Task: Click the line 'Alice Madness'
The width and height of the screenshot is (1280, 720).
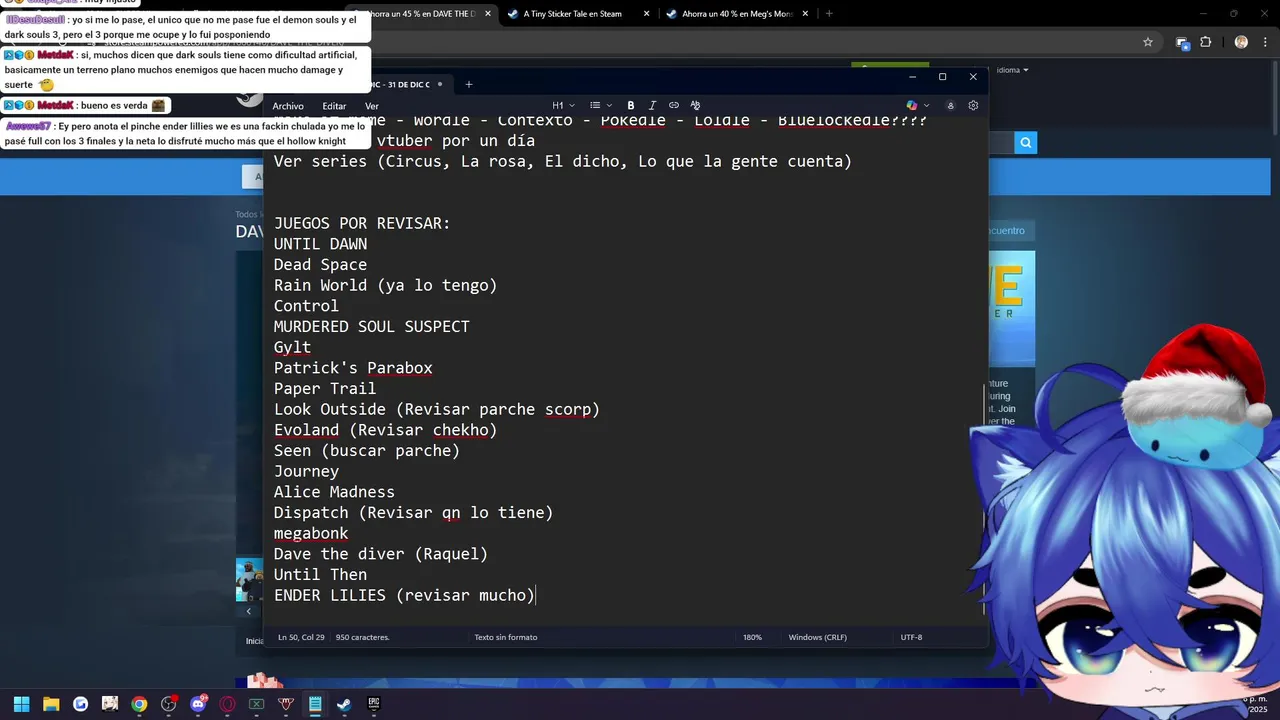Action: 334,492
